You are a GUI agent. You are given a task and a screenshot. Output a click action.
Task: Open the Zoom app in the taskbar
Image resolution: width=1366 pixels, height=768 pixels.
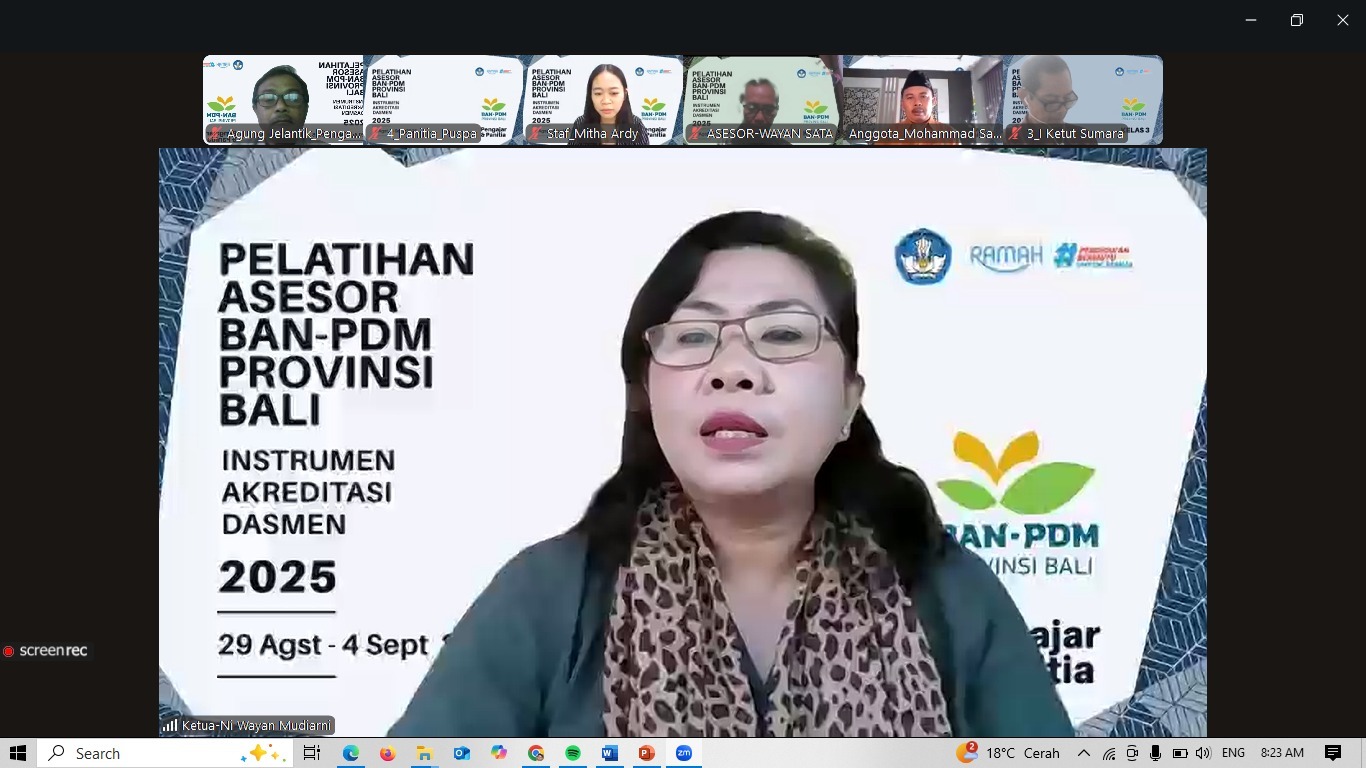(684, 753)
